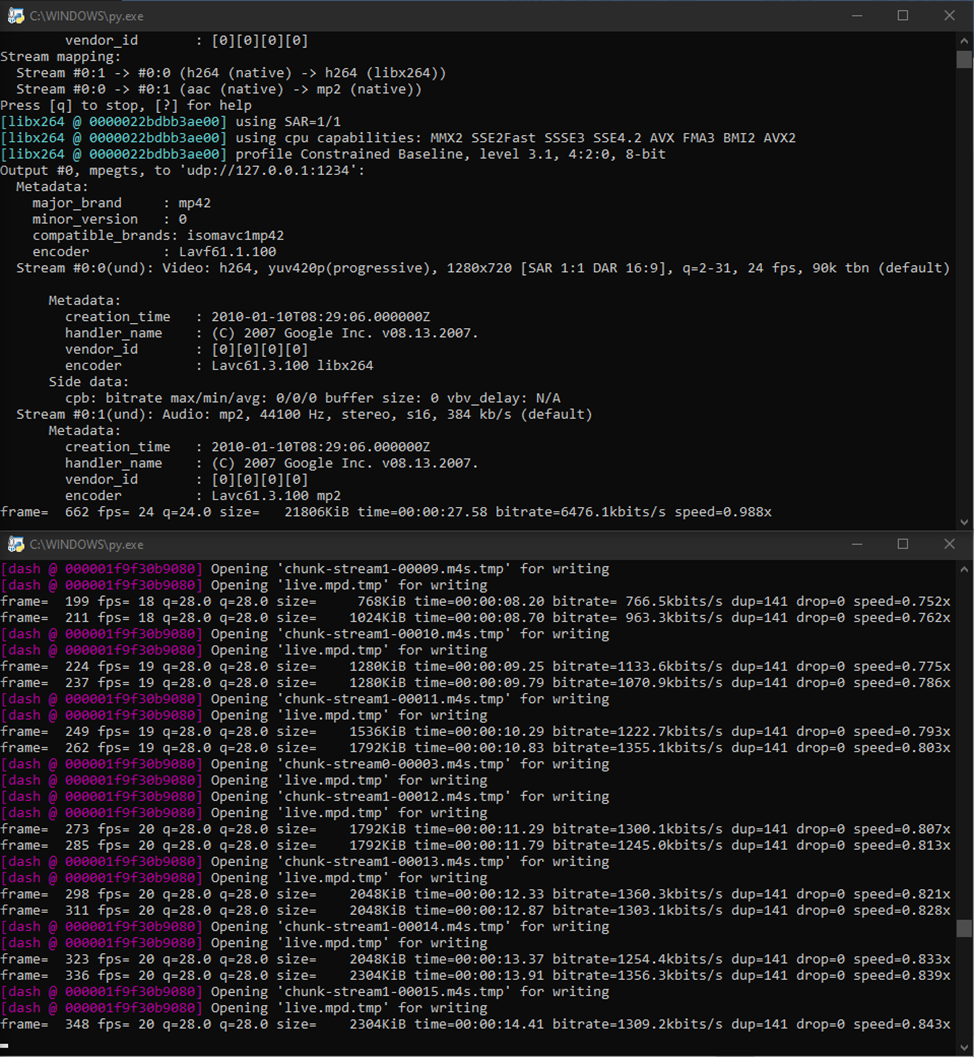Click the 'chunk-stream1-00014.m4s.tmp' opening line

click(x=305, y=926)
